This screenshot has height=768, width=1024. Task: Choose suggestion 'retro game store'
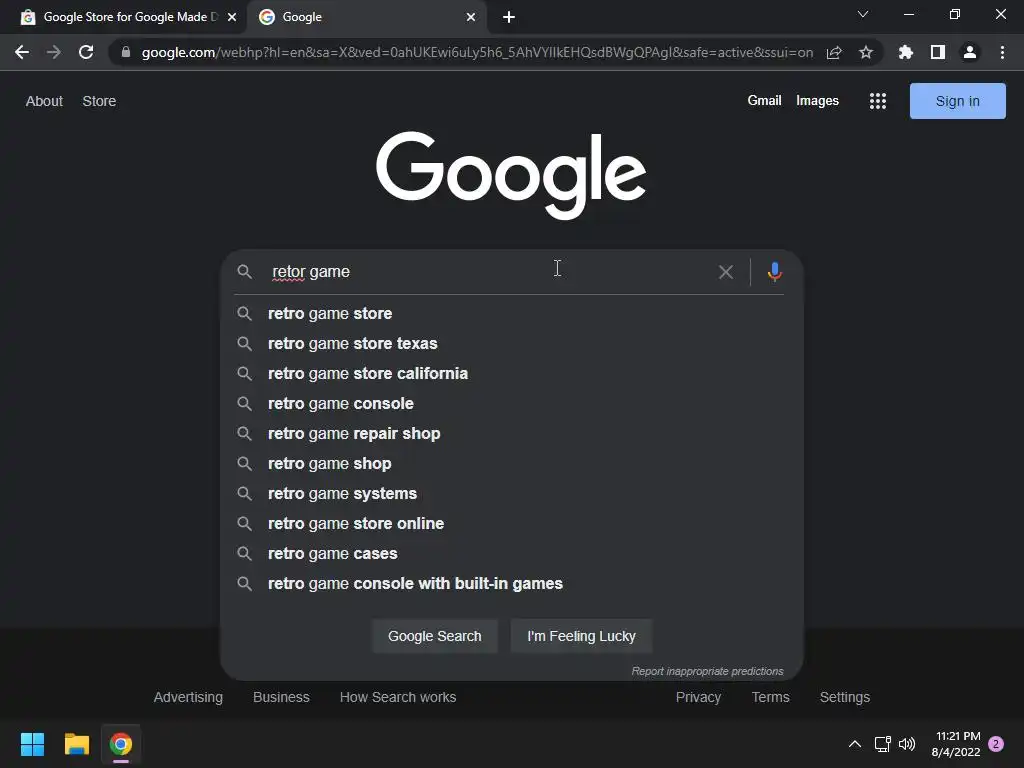511,313
